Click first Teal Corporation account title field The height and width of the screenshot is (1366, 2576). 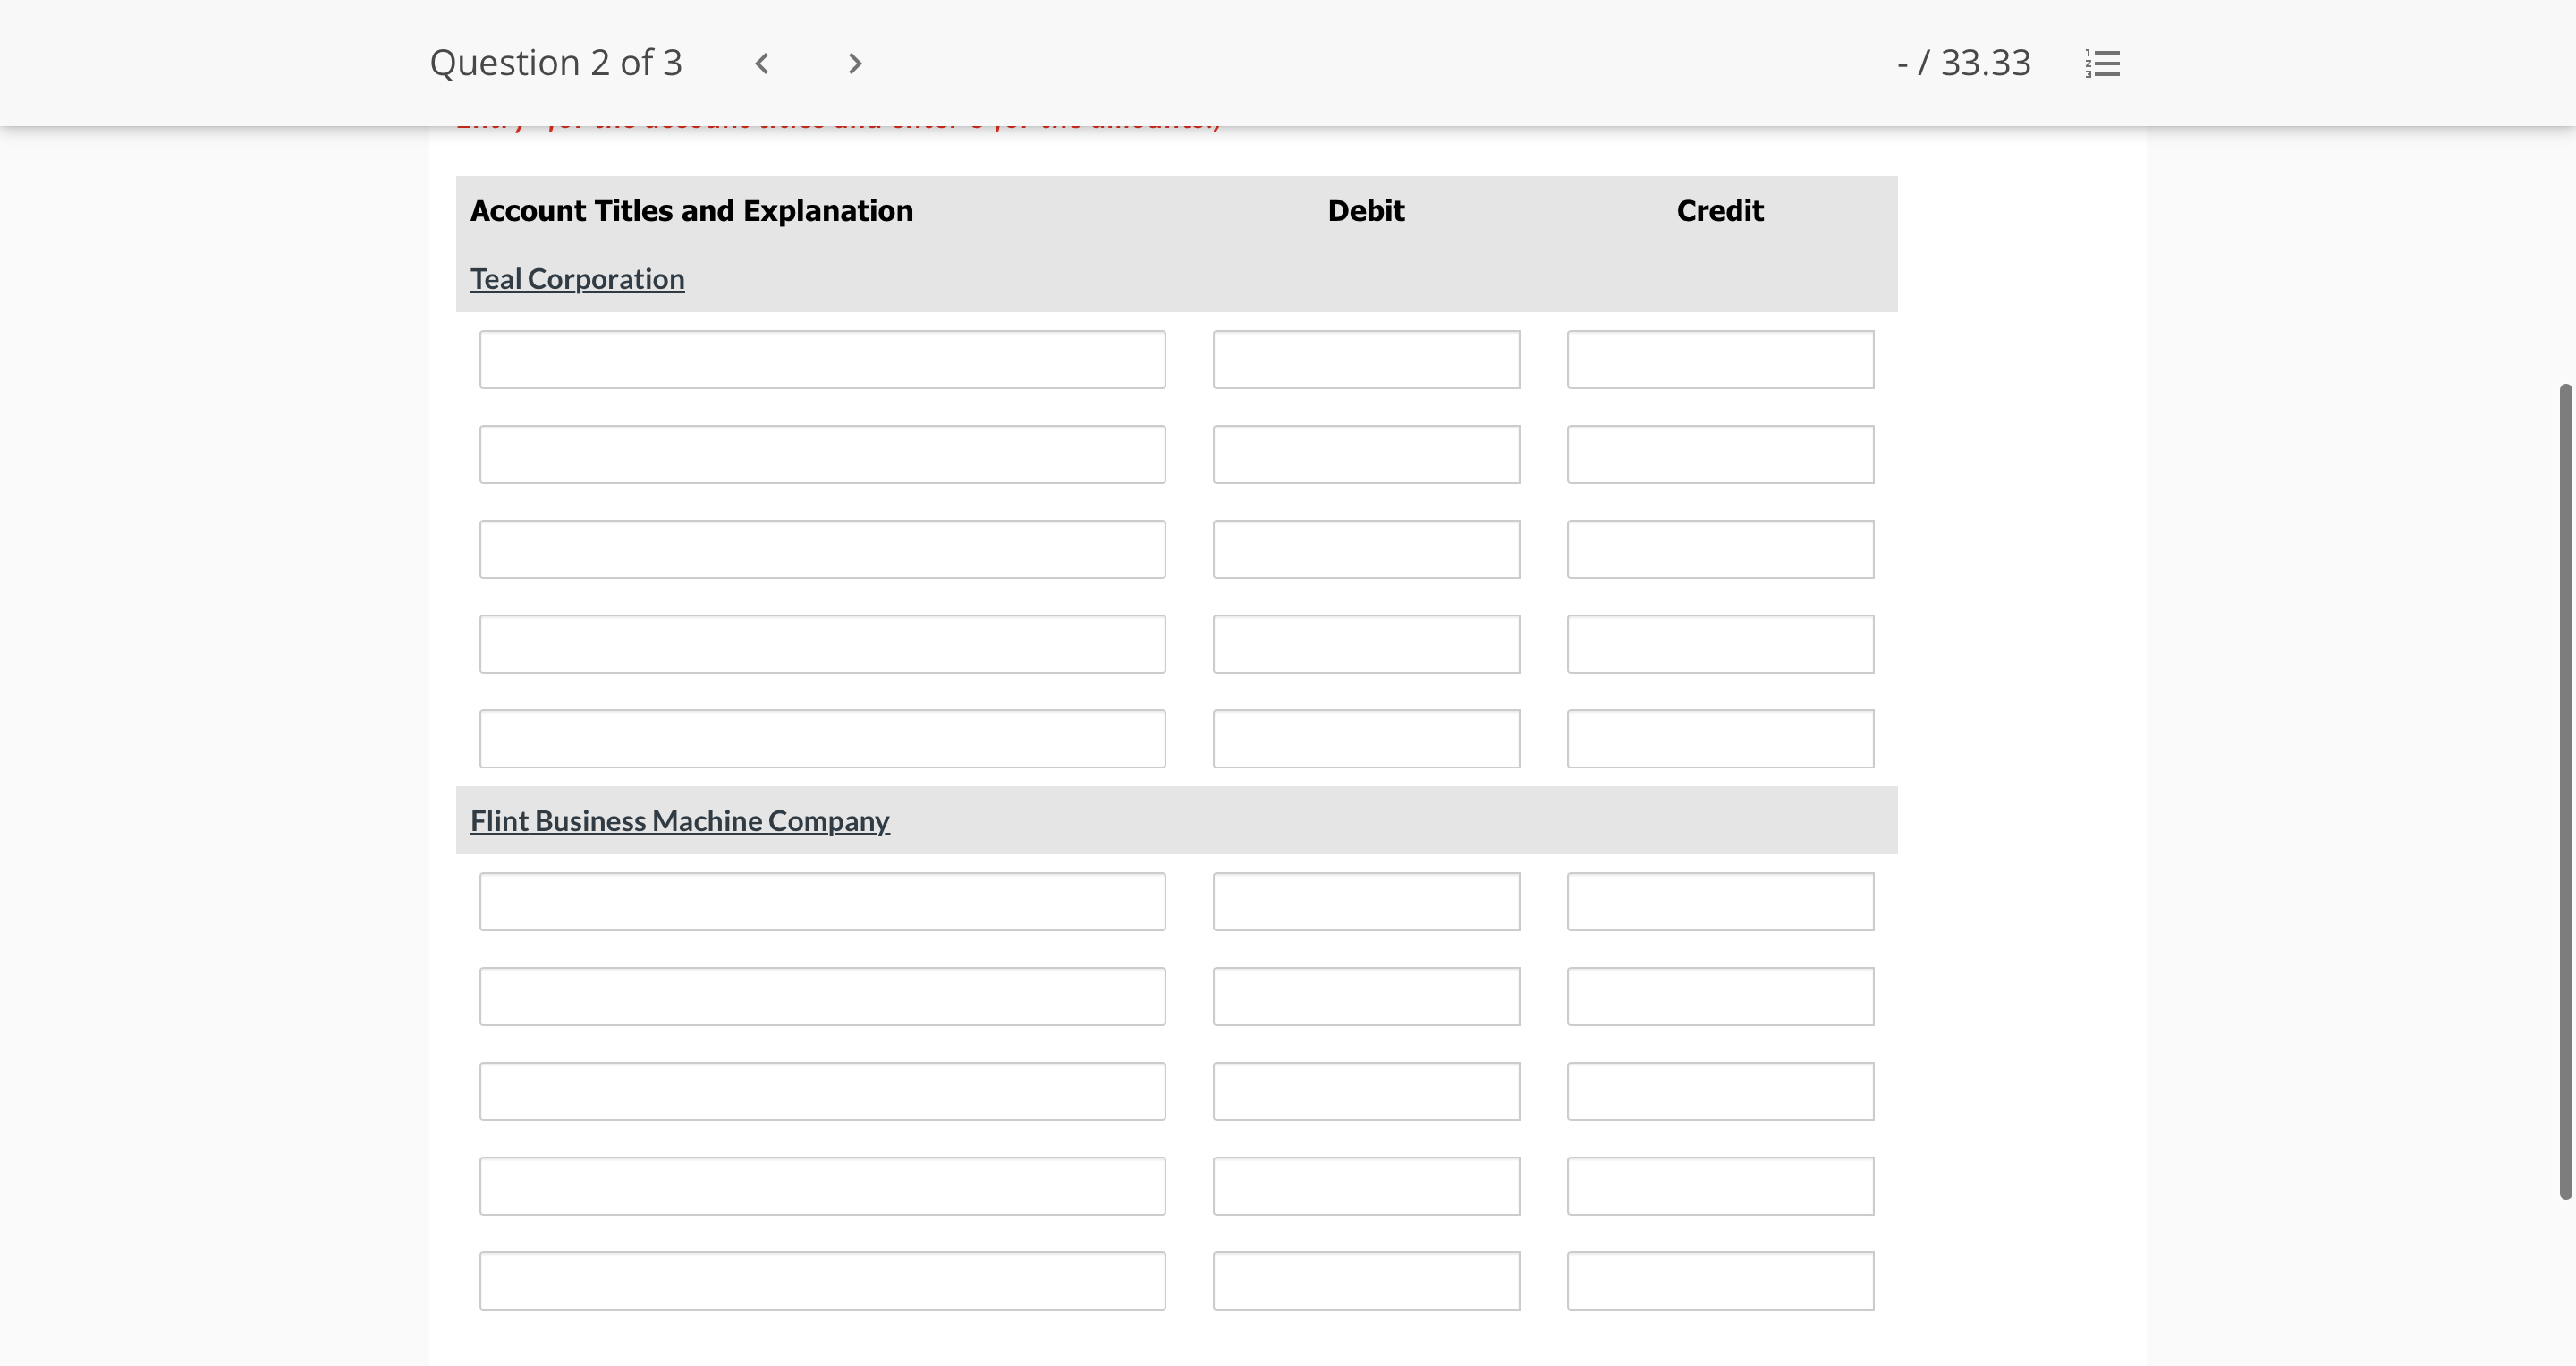click(822, 360)
